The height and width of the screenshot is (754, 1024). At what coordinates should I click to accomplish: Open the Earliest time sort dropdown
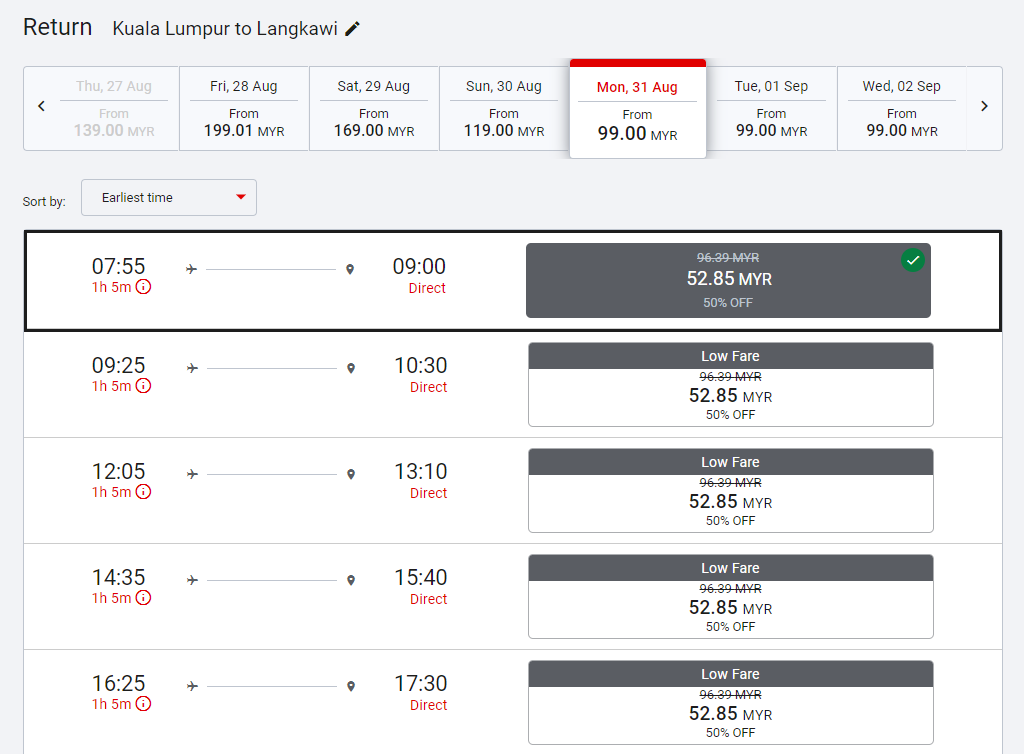pos(168,198)
